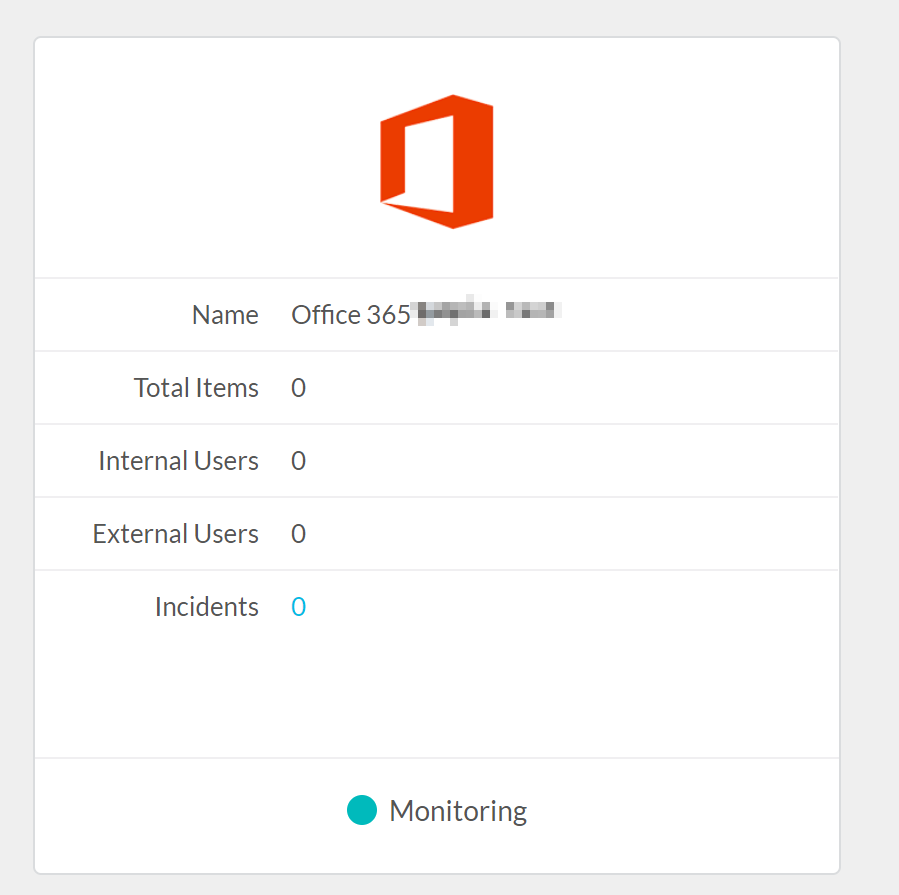Image resolution: width=899 pixels, height=895 pixels.
Task: Select the zero value beside Total Items
Action: click(297, 387)
